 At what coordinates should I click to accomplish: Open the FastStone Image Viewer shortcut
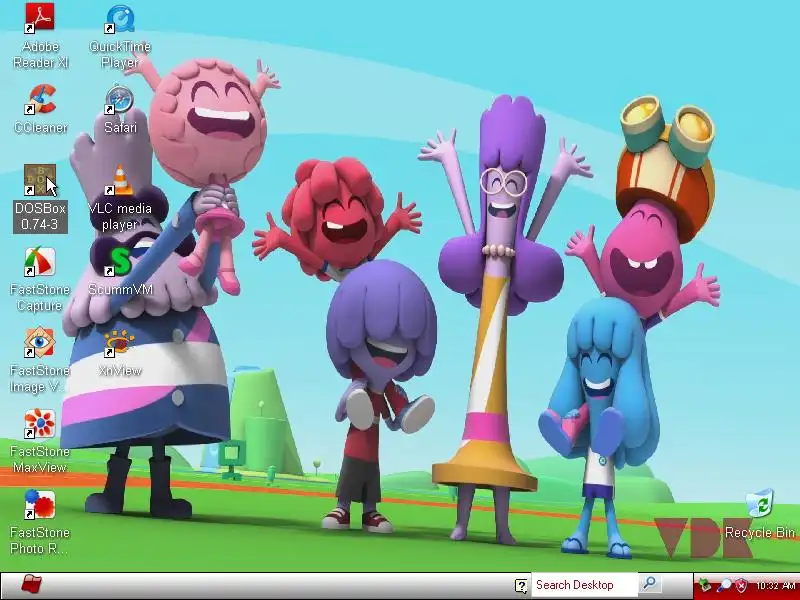[40, 360]
